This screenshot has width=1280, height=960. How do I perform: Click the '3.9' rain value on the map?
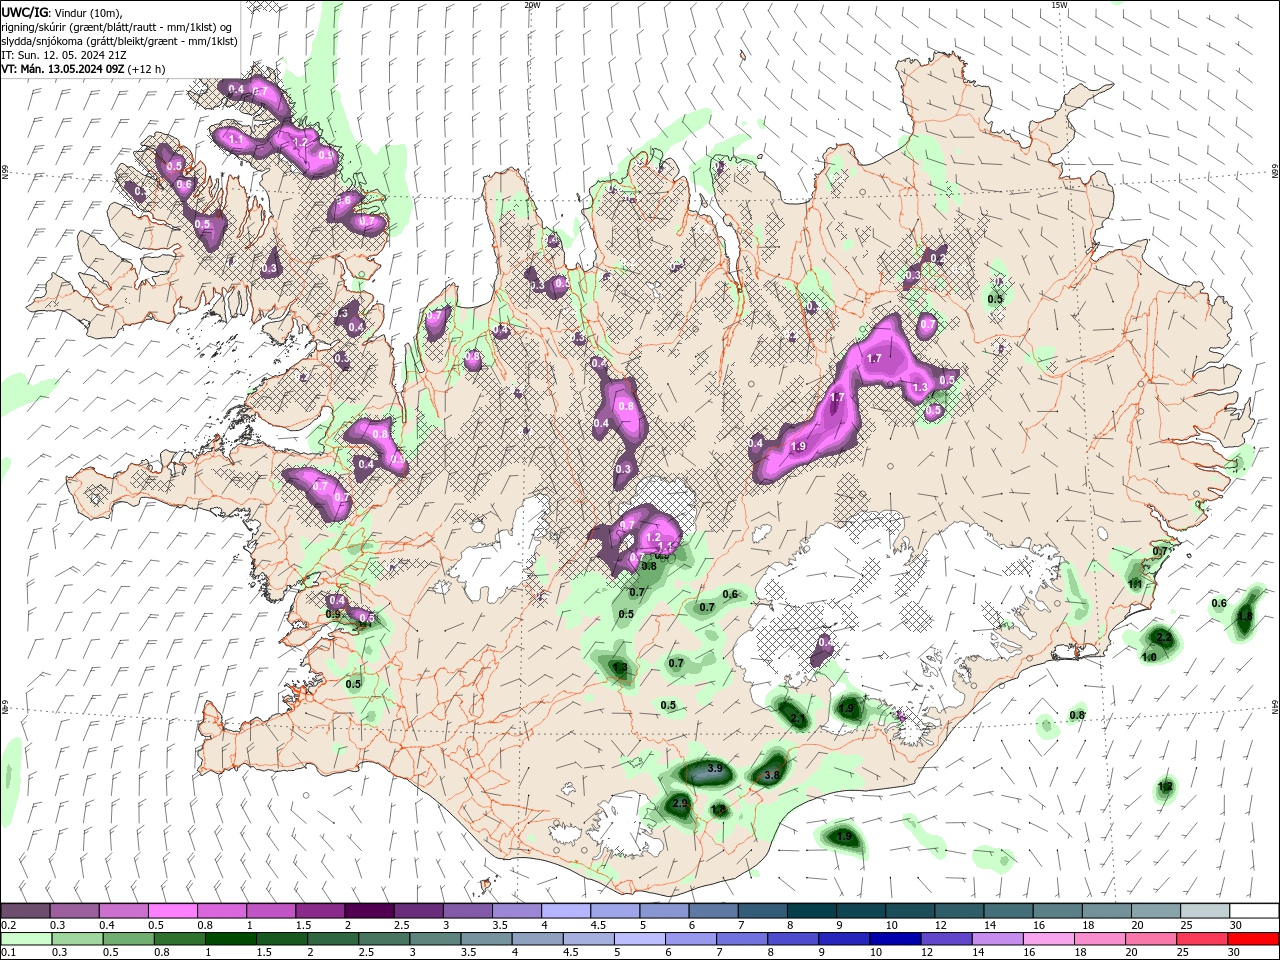pos(715,768)
